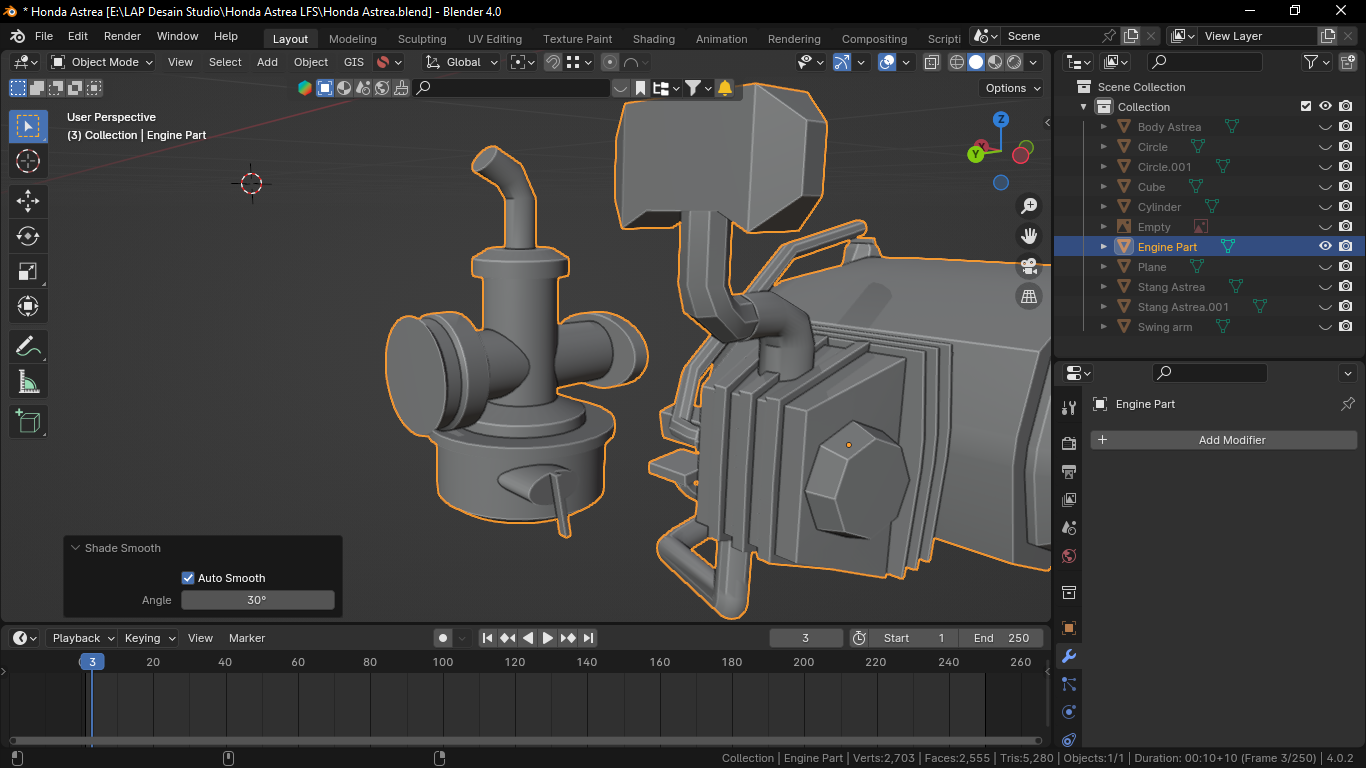Click the End frame field in the timeline

pos(1001,638)
